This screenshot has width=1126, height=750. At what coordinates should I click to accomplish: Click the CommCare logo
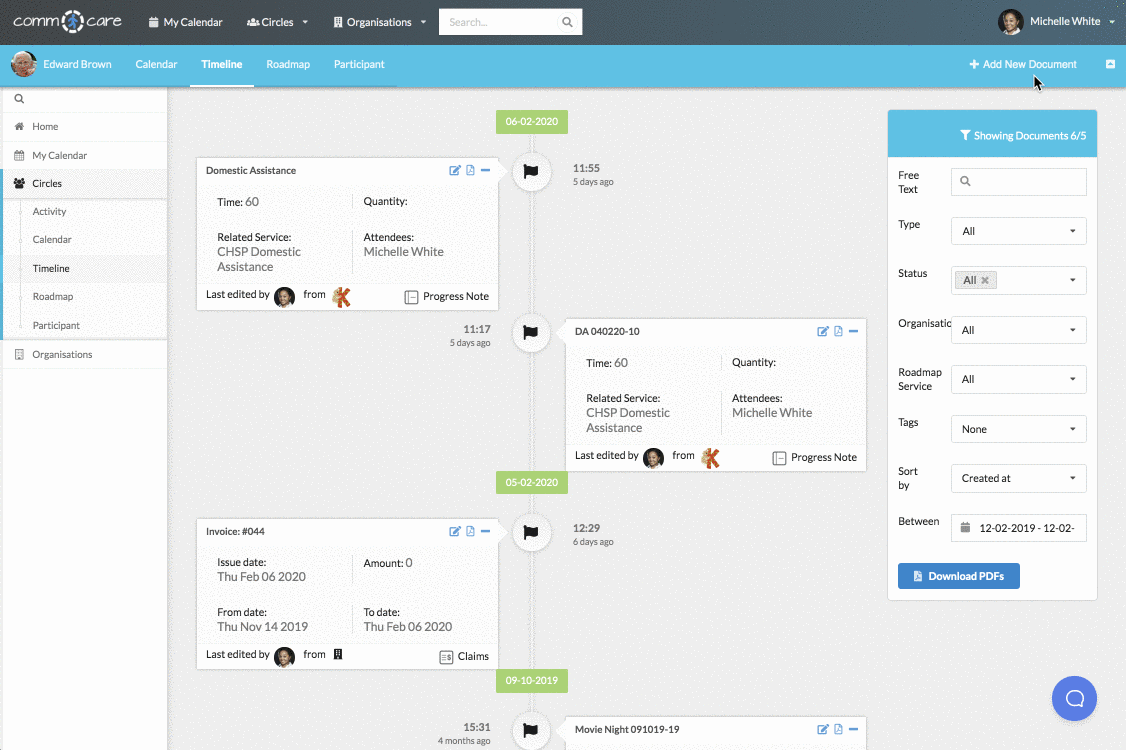pos(66,21)
